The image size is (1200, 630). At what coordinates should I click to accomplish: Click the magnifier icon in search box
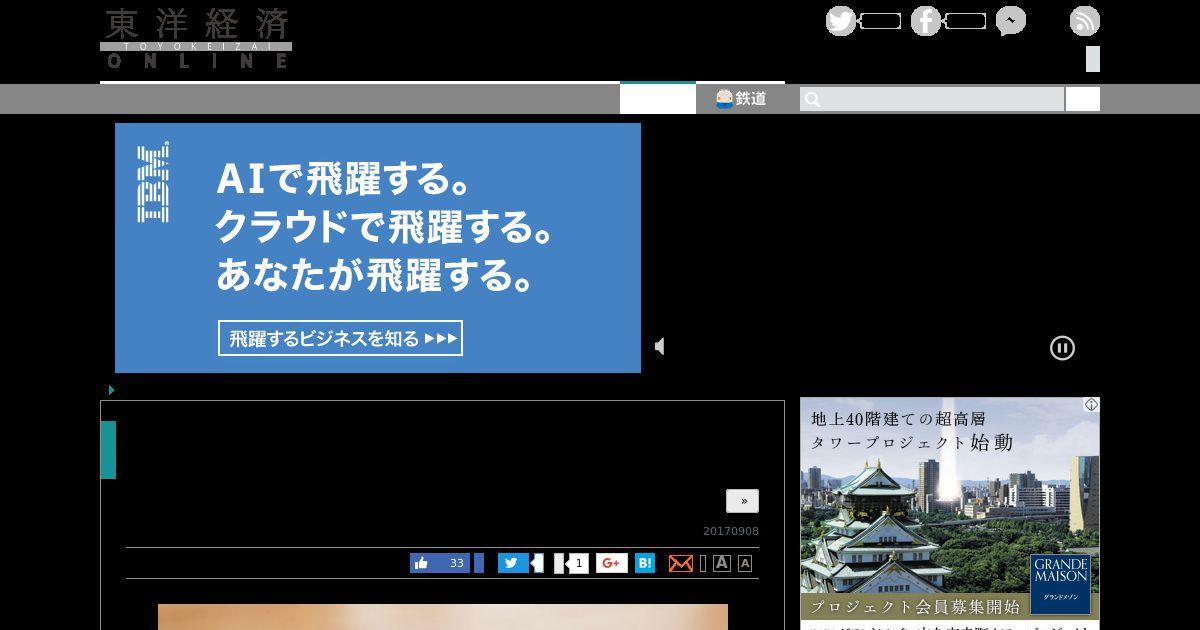point(812,99)
